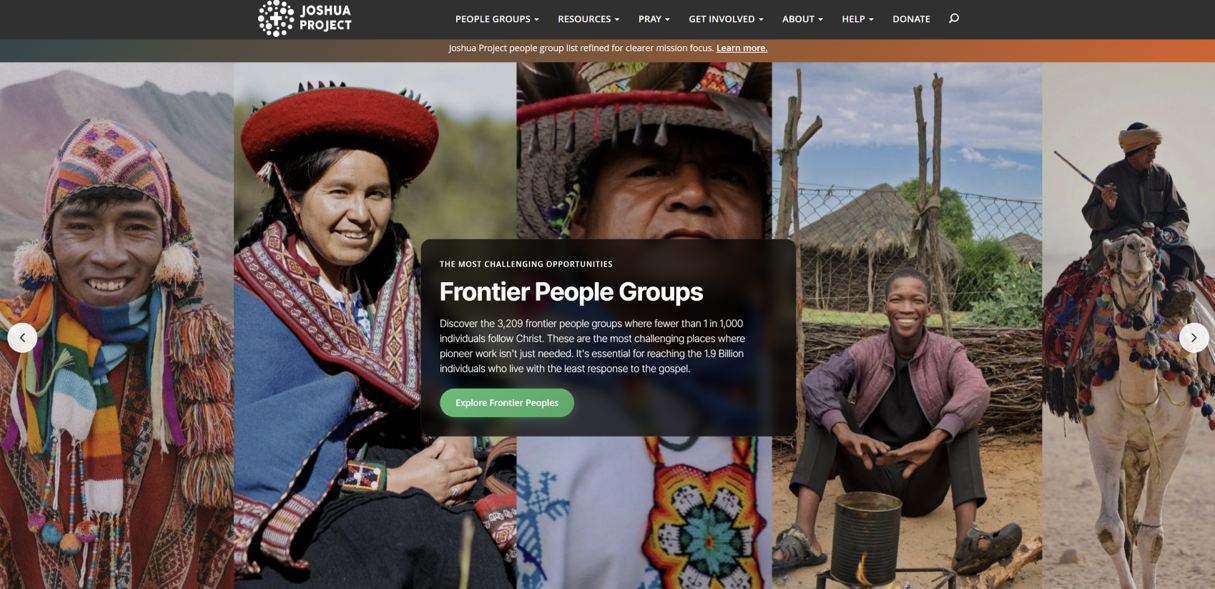The height and width of the screenshot is (589, 1215).
Task: Click the Explore Frontier Peoples button
Action: [507, 403]
